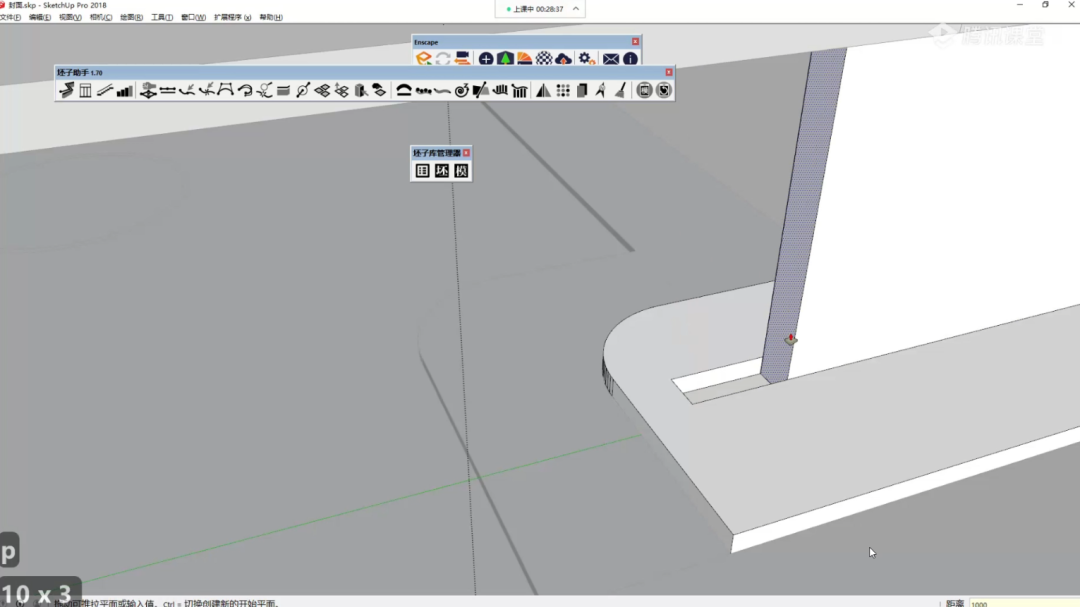Screen dimensions: 1080x607
Task: Click the building block icon in 坯子助手
Action: 360,90
